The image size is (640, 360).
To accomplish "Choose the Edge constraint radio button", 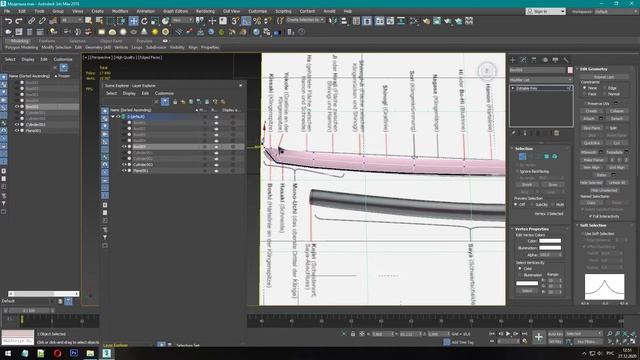I will pyautogui.click(x=604, y=88).
